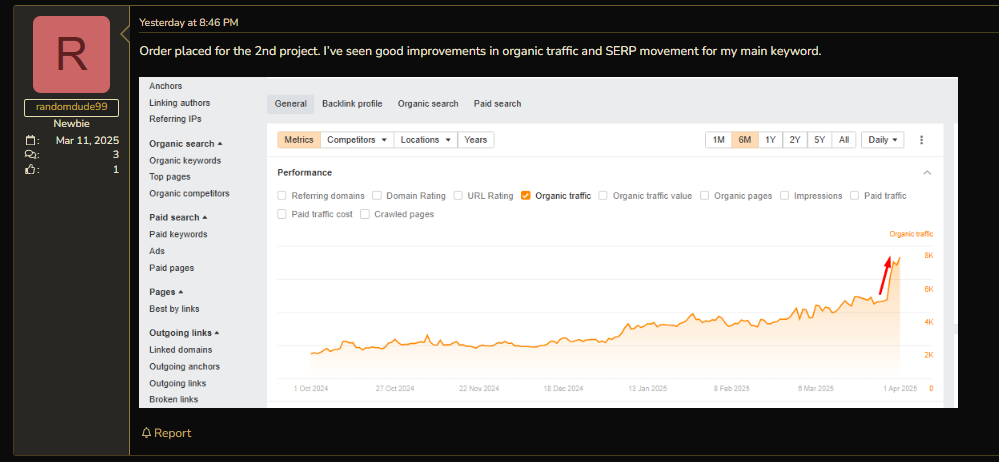Click the bell icon beside Report
This screenshot has height=462, width=999.
(147, 433)
